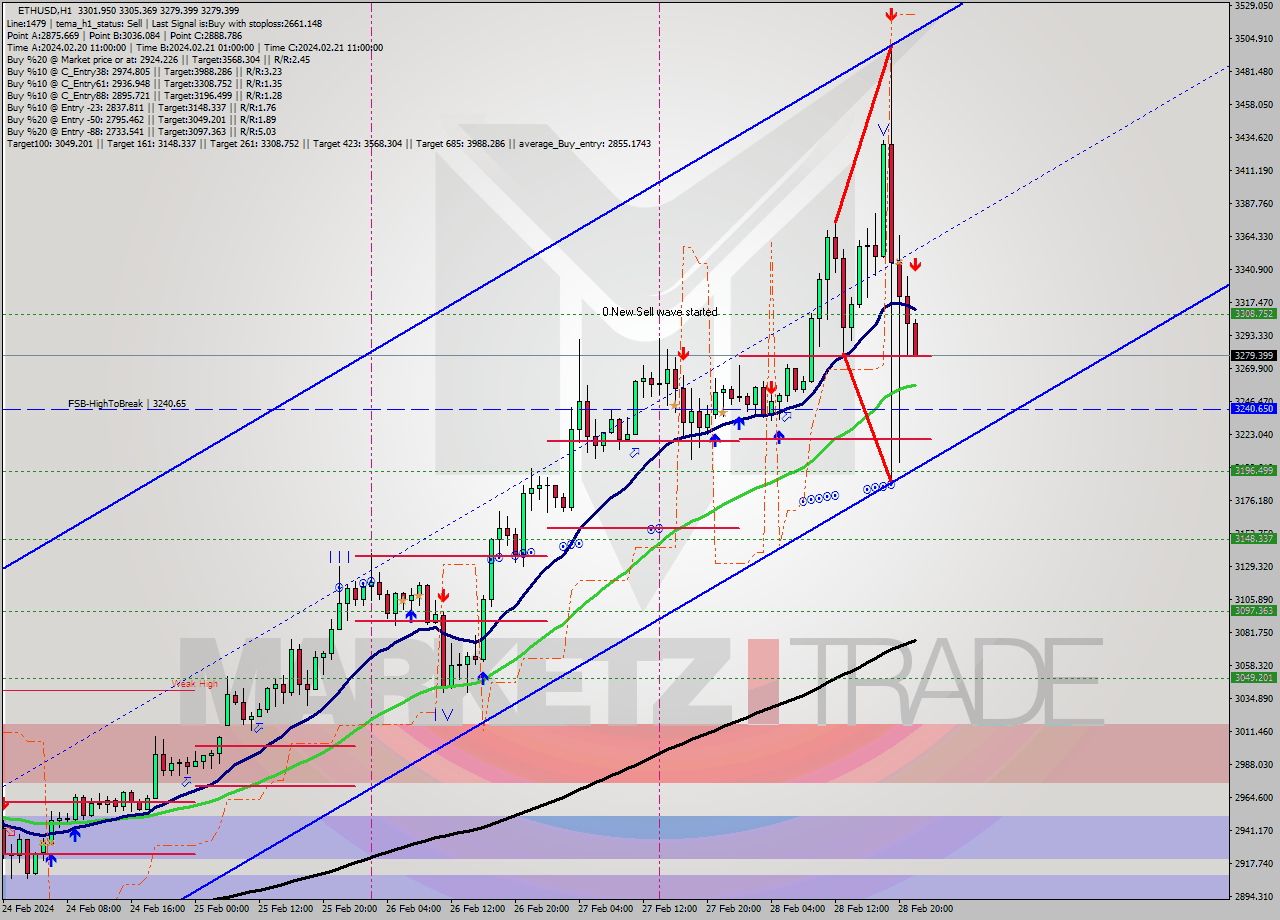Click the 3387.760 price axis label
The width and height of the screenshot is (1280, 920).
click(x=1253, y=204)
